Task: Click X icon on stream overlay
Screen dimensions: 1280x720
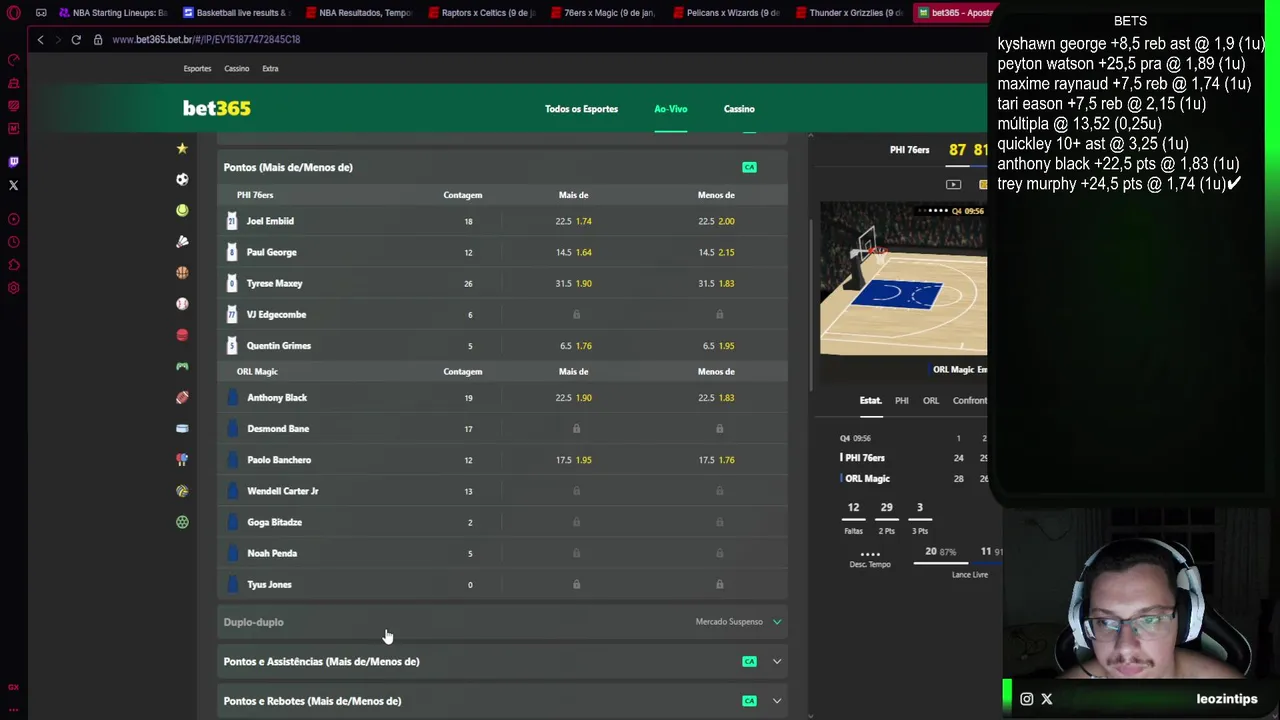Action: pyautogui.click(x=1047, y=699)
